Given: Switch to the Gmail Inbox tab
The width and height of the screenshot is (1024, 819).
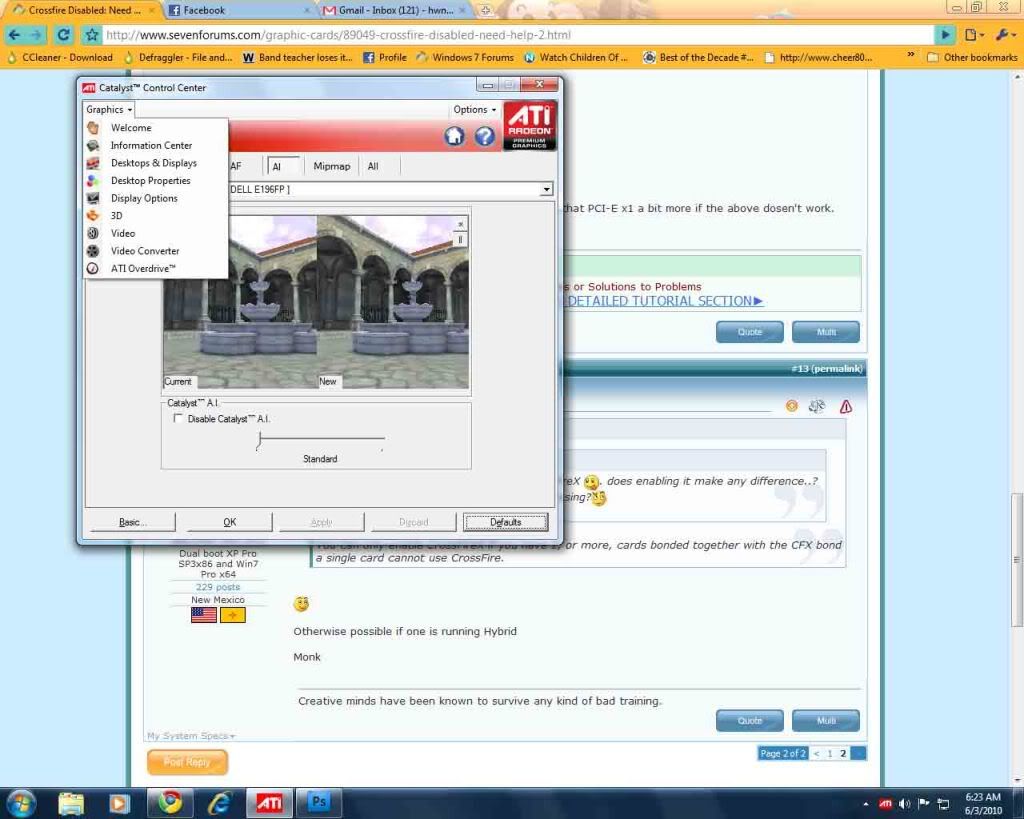Looking at the screenshot, I should tap(395, 10).
